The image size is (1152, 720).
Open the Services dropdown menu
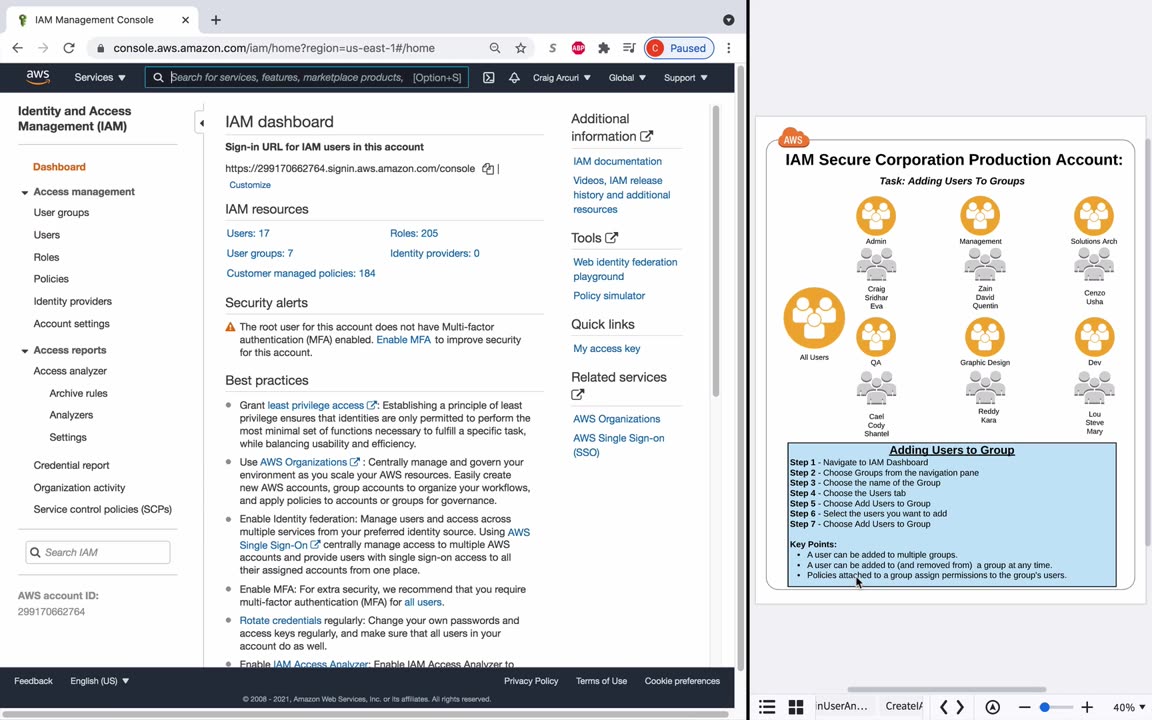tap(100, 77)
